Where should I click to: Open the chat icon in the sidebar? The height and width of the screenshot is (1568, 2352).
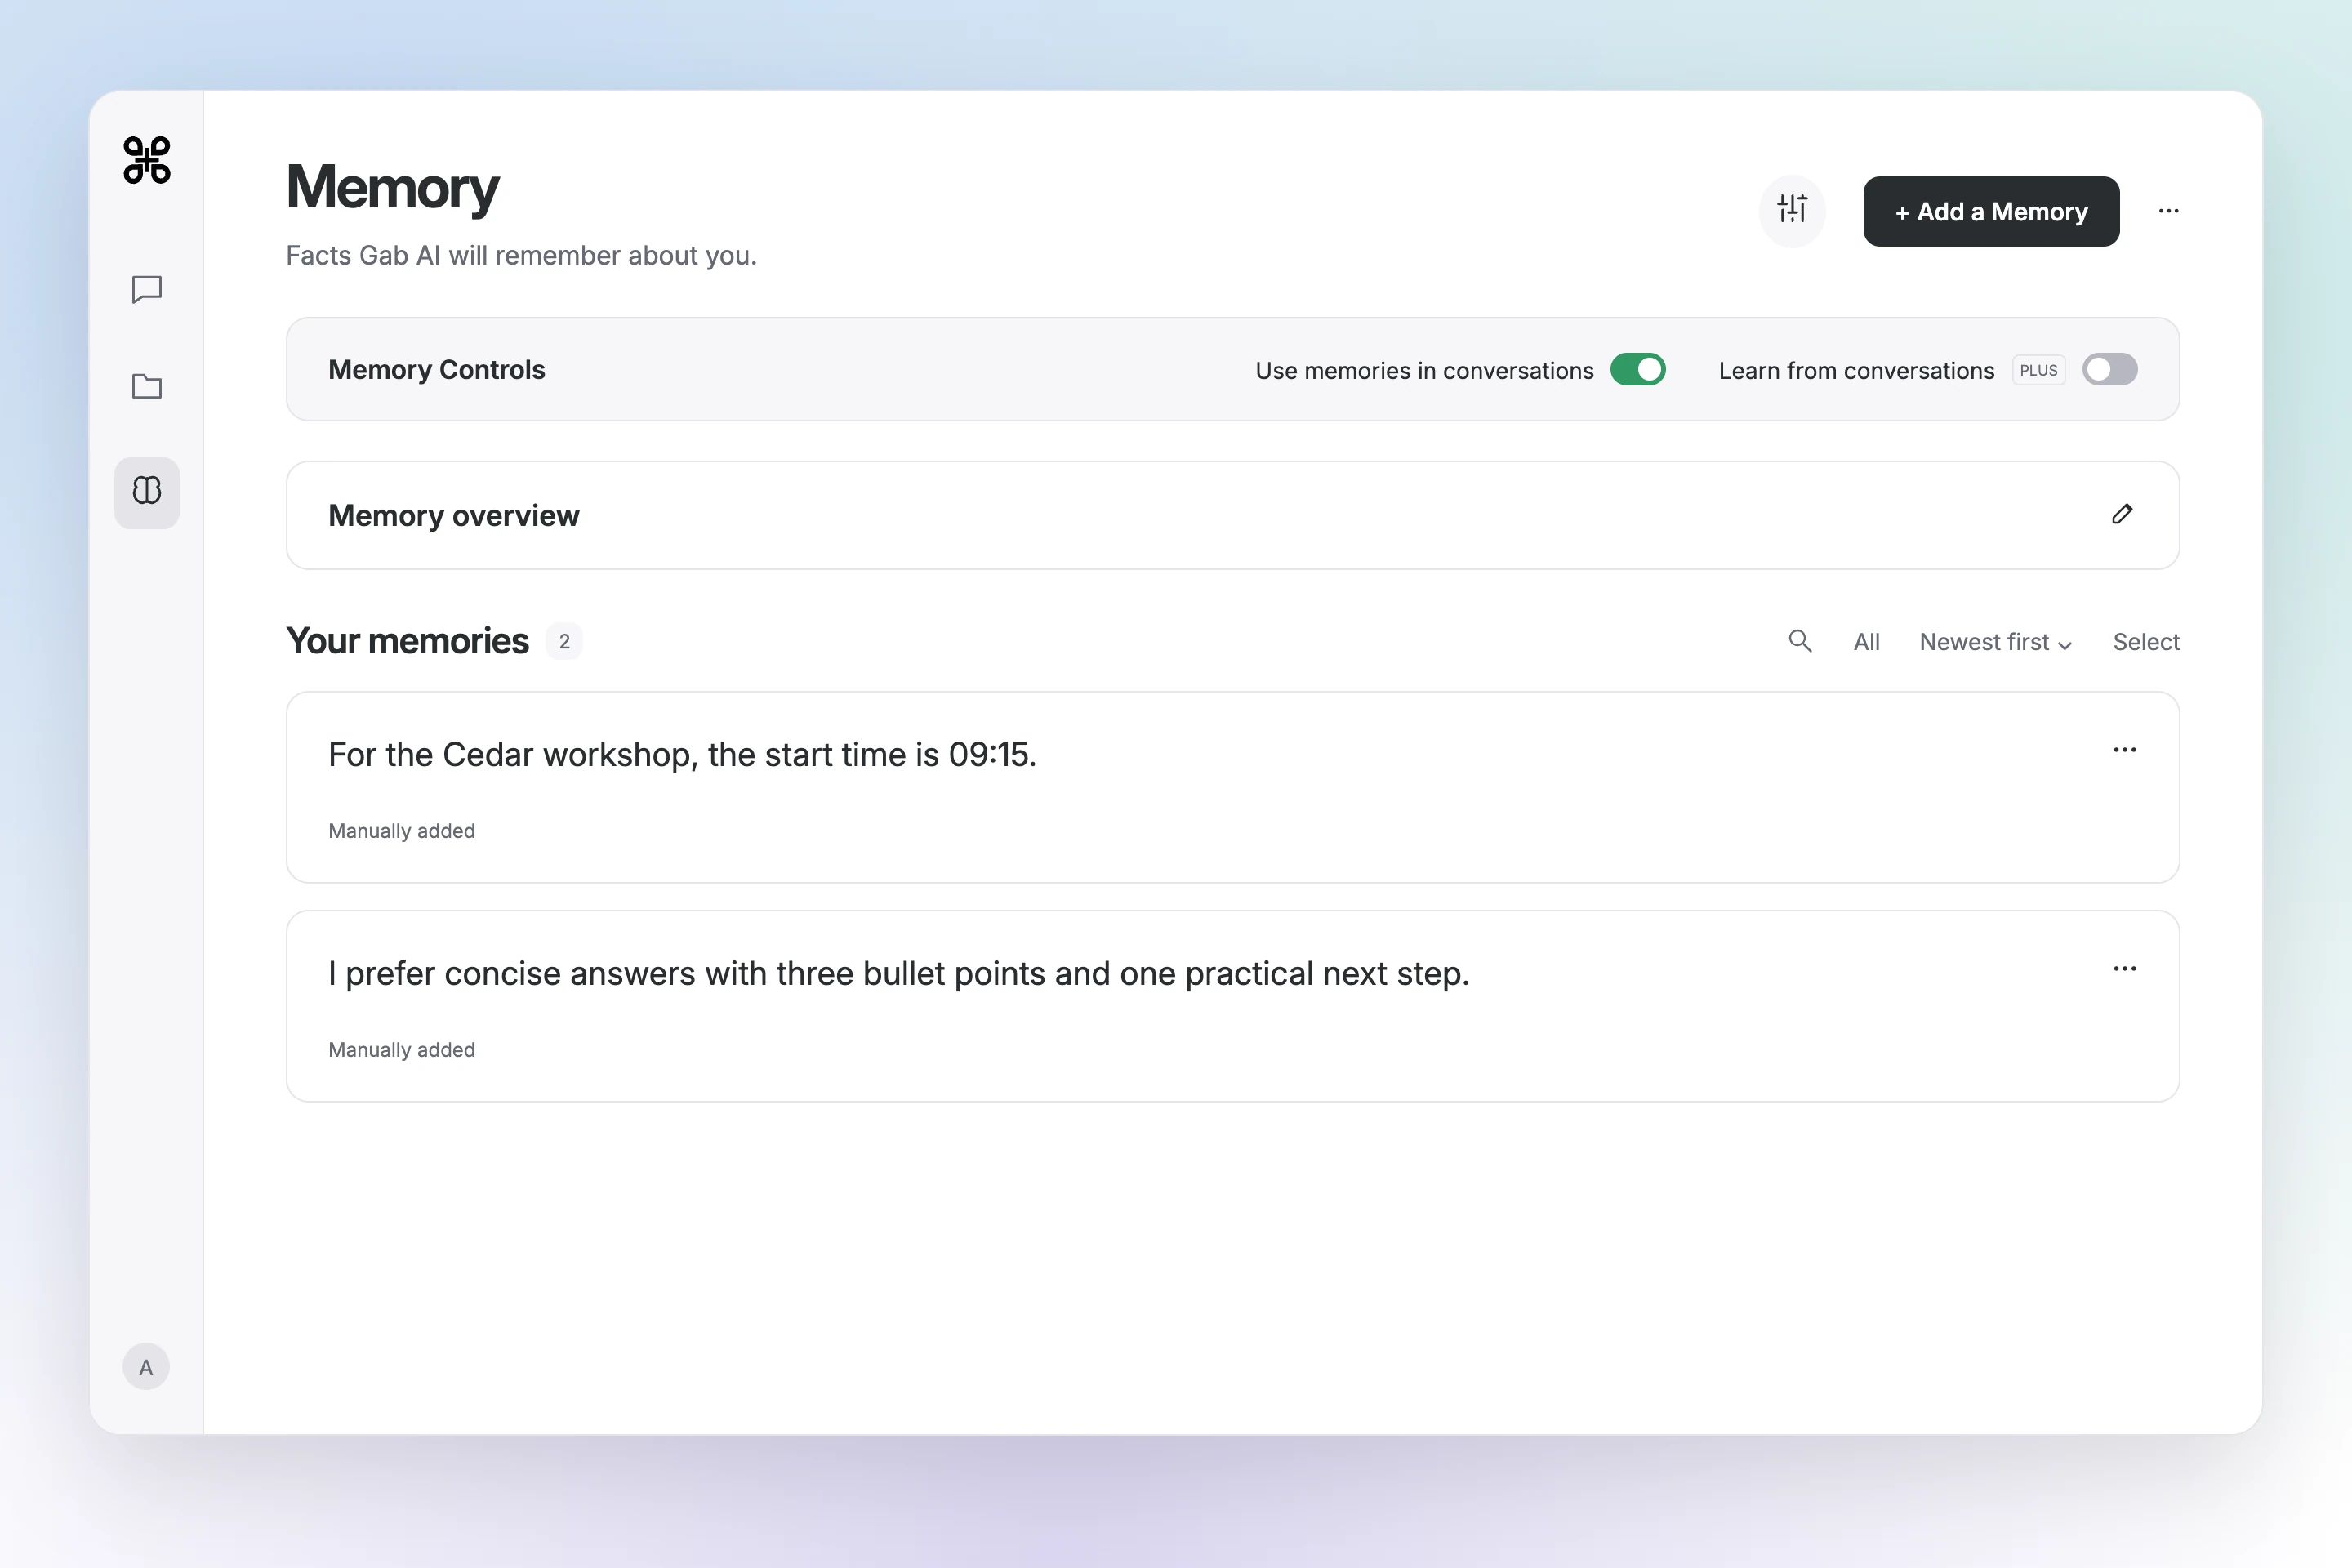click(x=147, y=289)
